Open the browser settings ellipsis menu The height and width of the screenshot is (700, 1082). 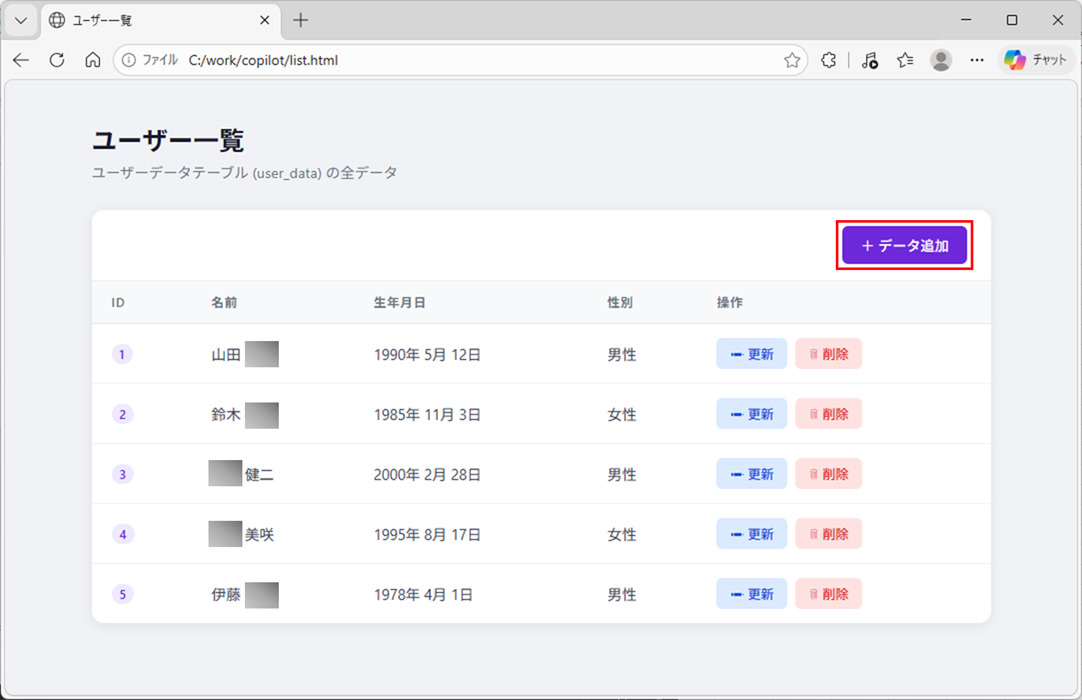tap(977, 60)
